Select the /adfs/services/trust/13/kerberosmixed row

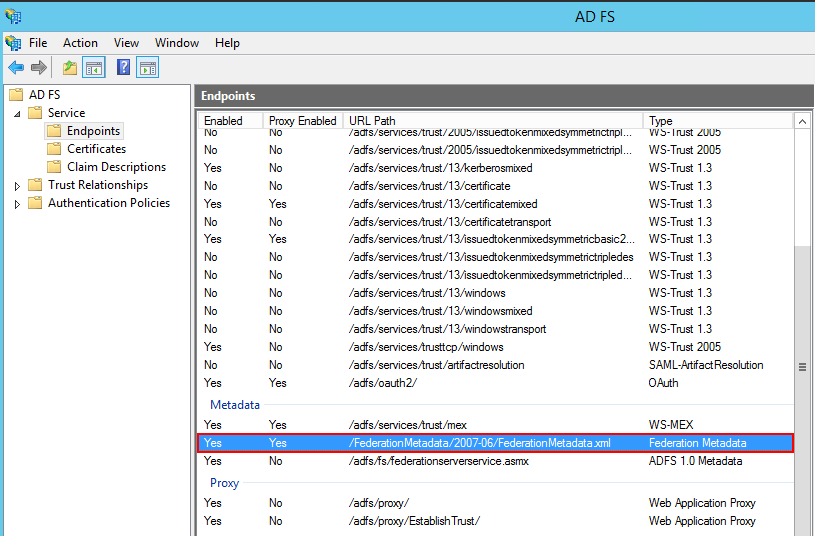[x=495, y=168]
